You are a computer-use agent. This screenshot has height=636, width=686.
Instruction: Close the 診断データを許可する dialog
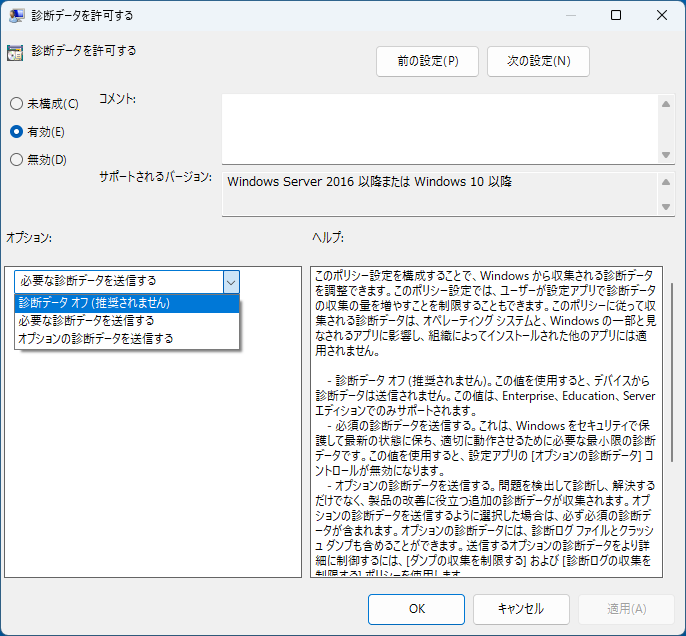[662, 15]
